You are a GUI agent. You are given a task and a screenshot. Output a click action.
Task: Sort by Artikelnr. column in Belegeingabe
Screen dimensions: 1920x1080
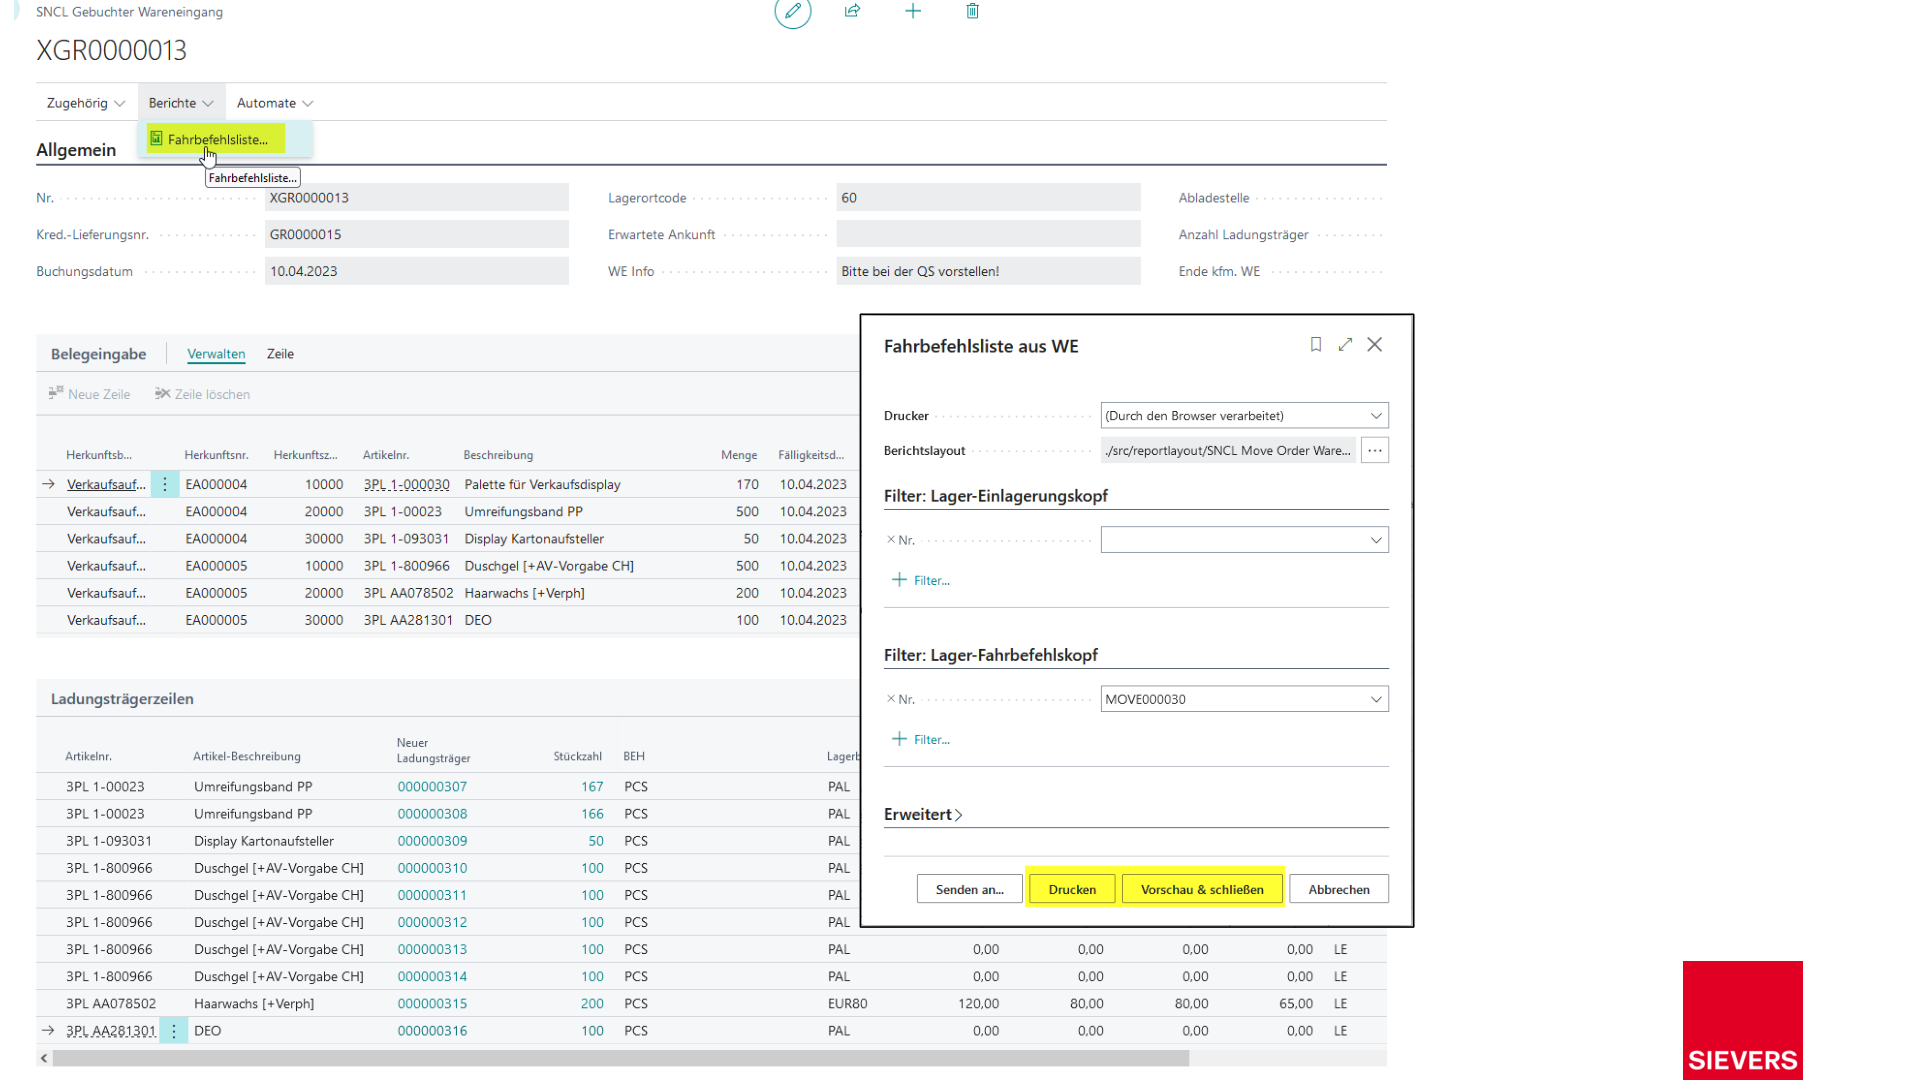pyautogui.click(x=386, y=455)
